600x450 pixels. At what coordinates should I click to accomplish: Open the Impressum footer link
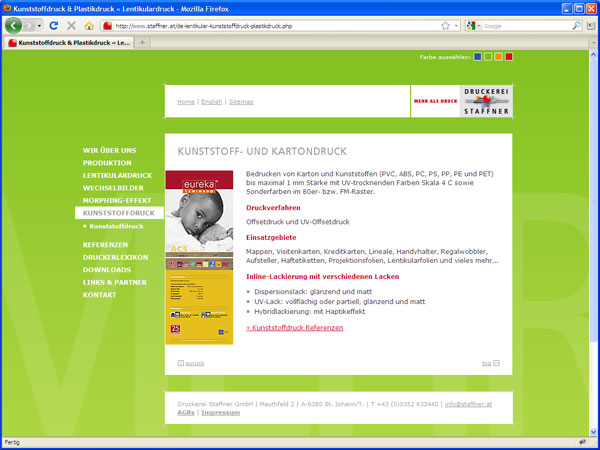click(x=221, y=412)
